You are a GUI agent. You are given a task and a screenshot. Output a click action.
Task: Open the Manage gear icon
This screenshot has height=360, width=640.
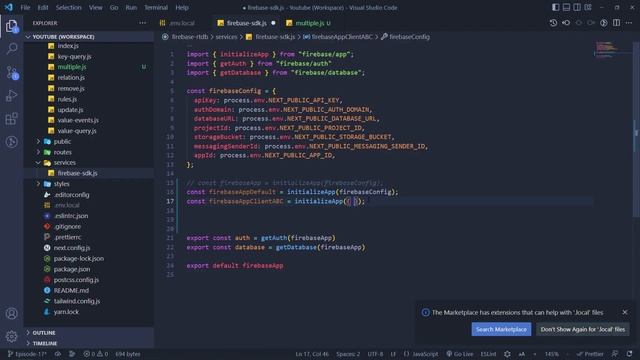11,336
